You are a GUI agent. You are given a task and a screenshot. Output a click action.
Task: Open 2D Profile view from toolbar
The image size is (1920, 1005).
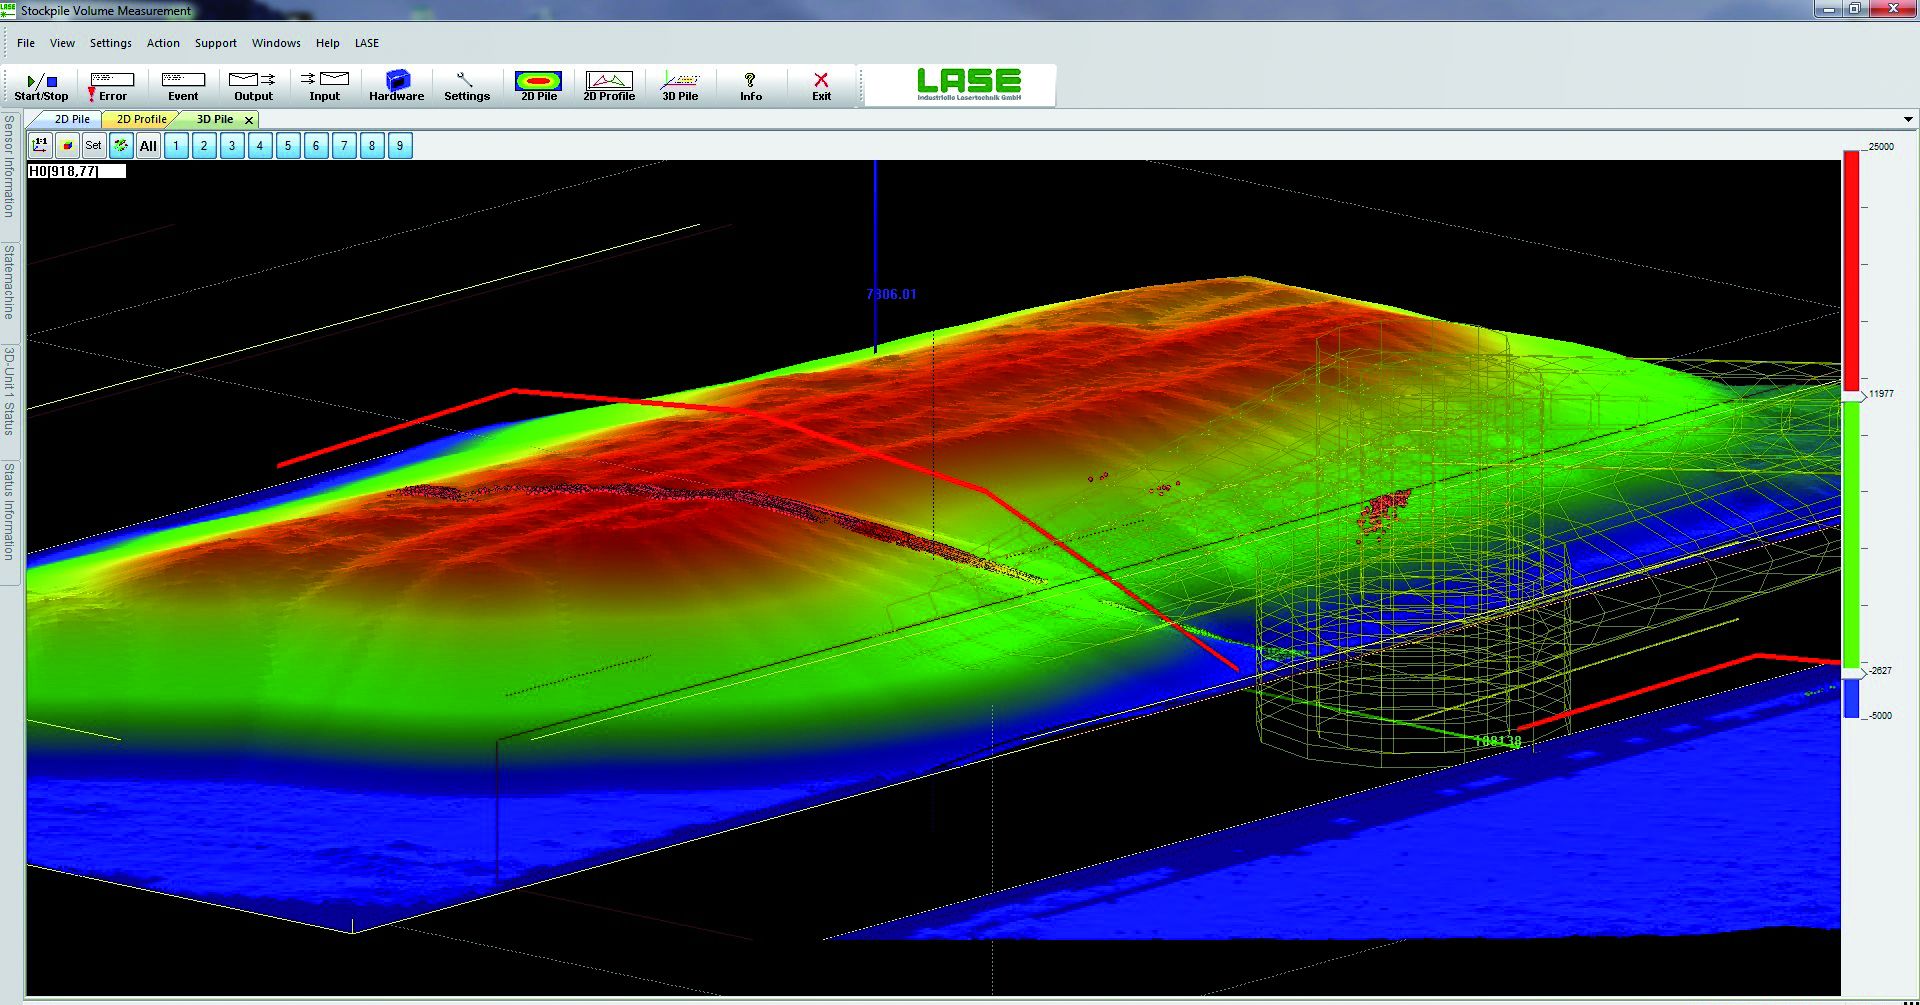pos(609,86)
